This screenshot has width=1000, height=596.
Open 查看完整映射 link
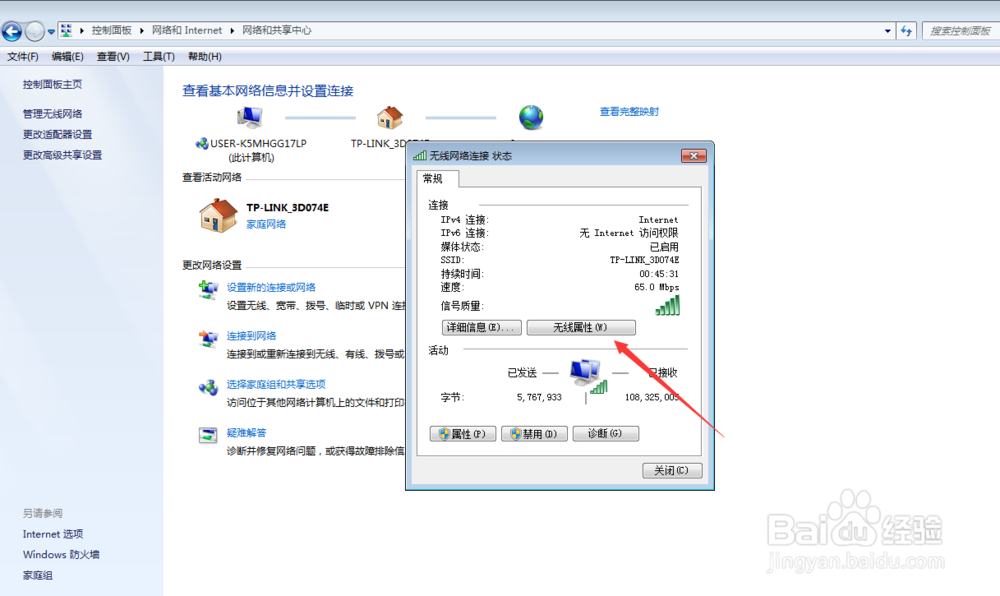628,111
